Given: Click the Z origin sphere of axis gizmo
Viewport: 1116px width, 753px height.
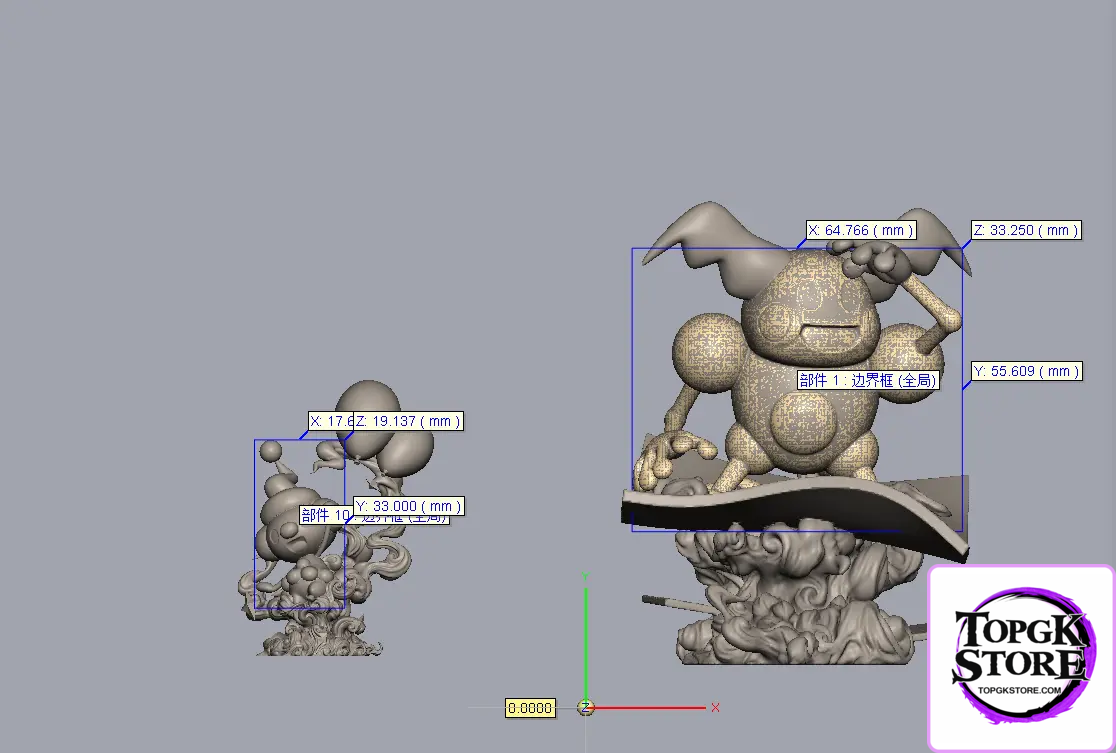Looking at the screenshot, I should (x=586, y=708).
